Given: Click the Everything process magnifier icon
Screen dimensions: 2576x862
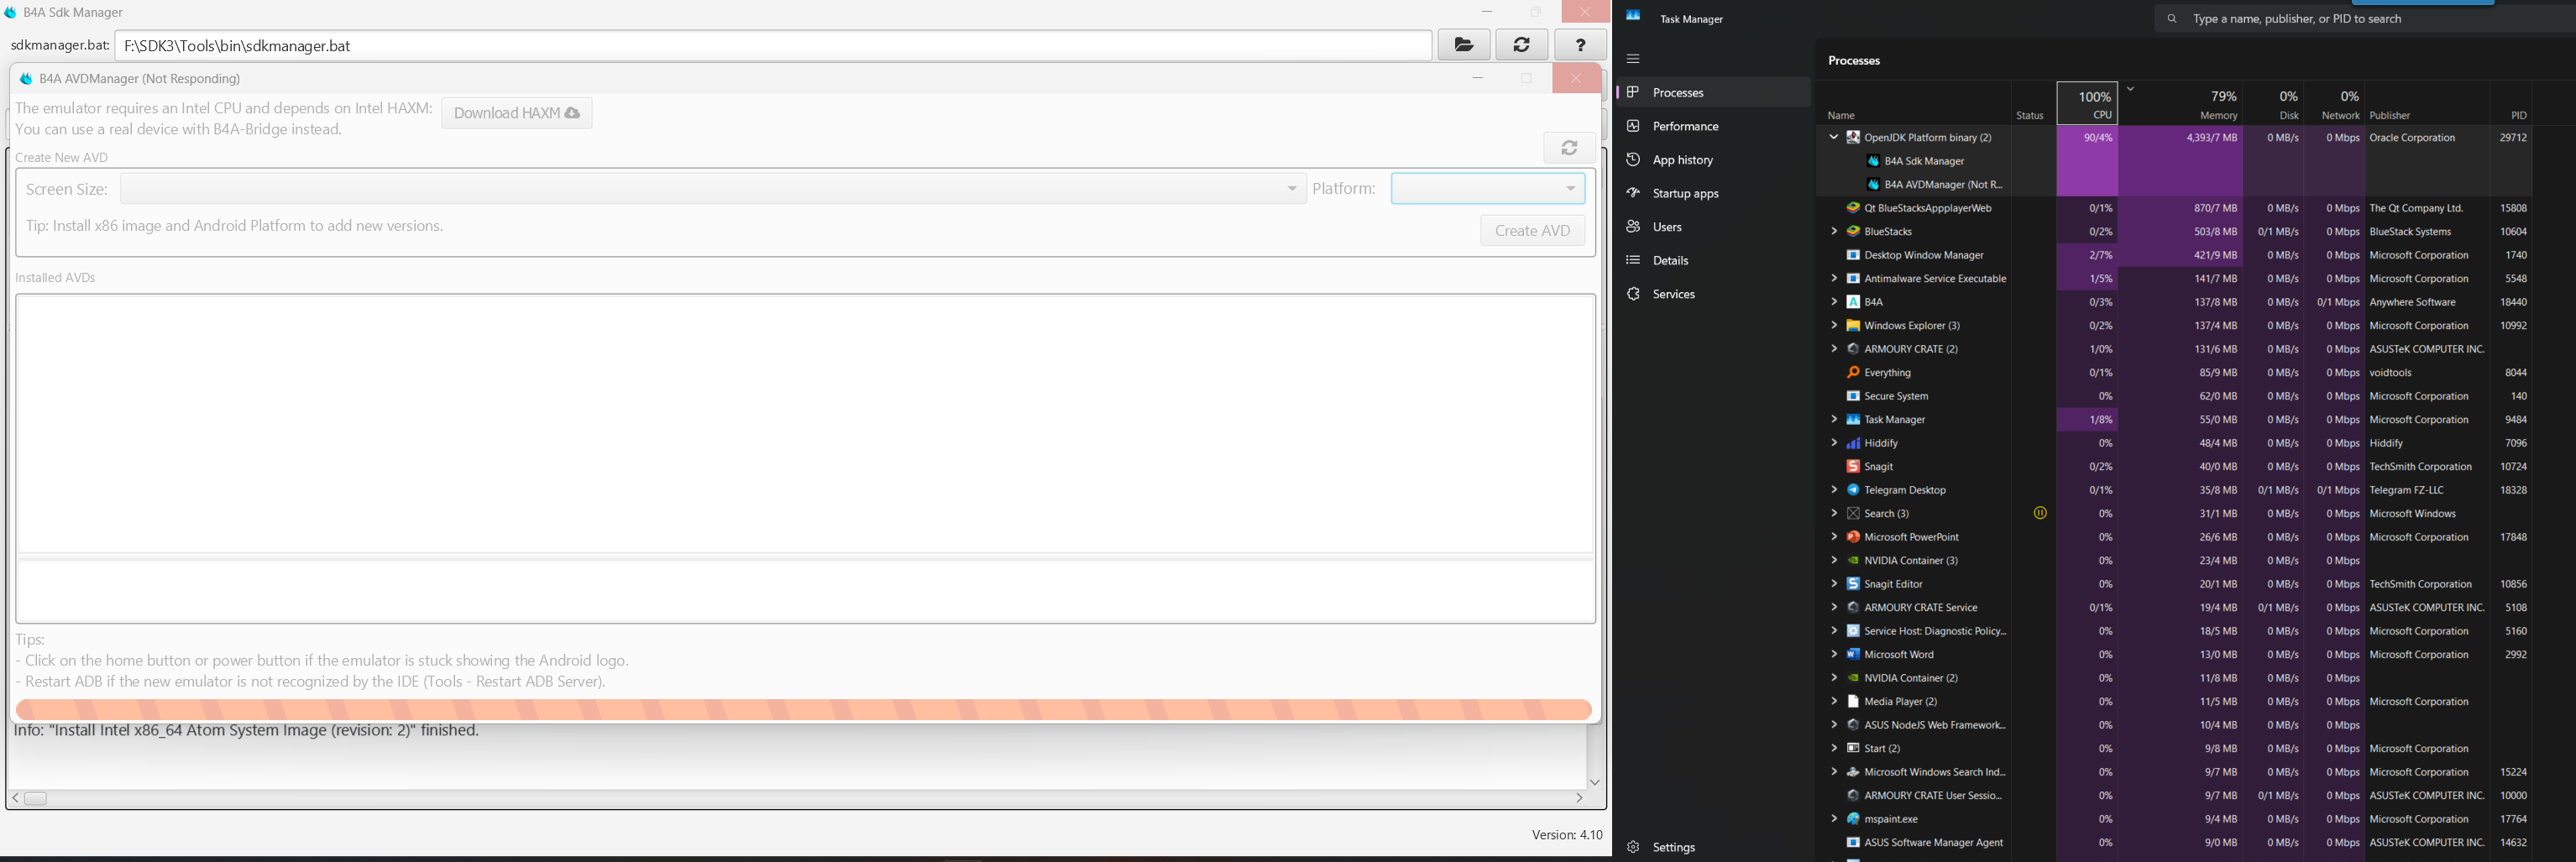Looking at the screenshot, I should pyautogui.click(x=1853, y=373).
